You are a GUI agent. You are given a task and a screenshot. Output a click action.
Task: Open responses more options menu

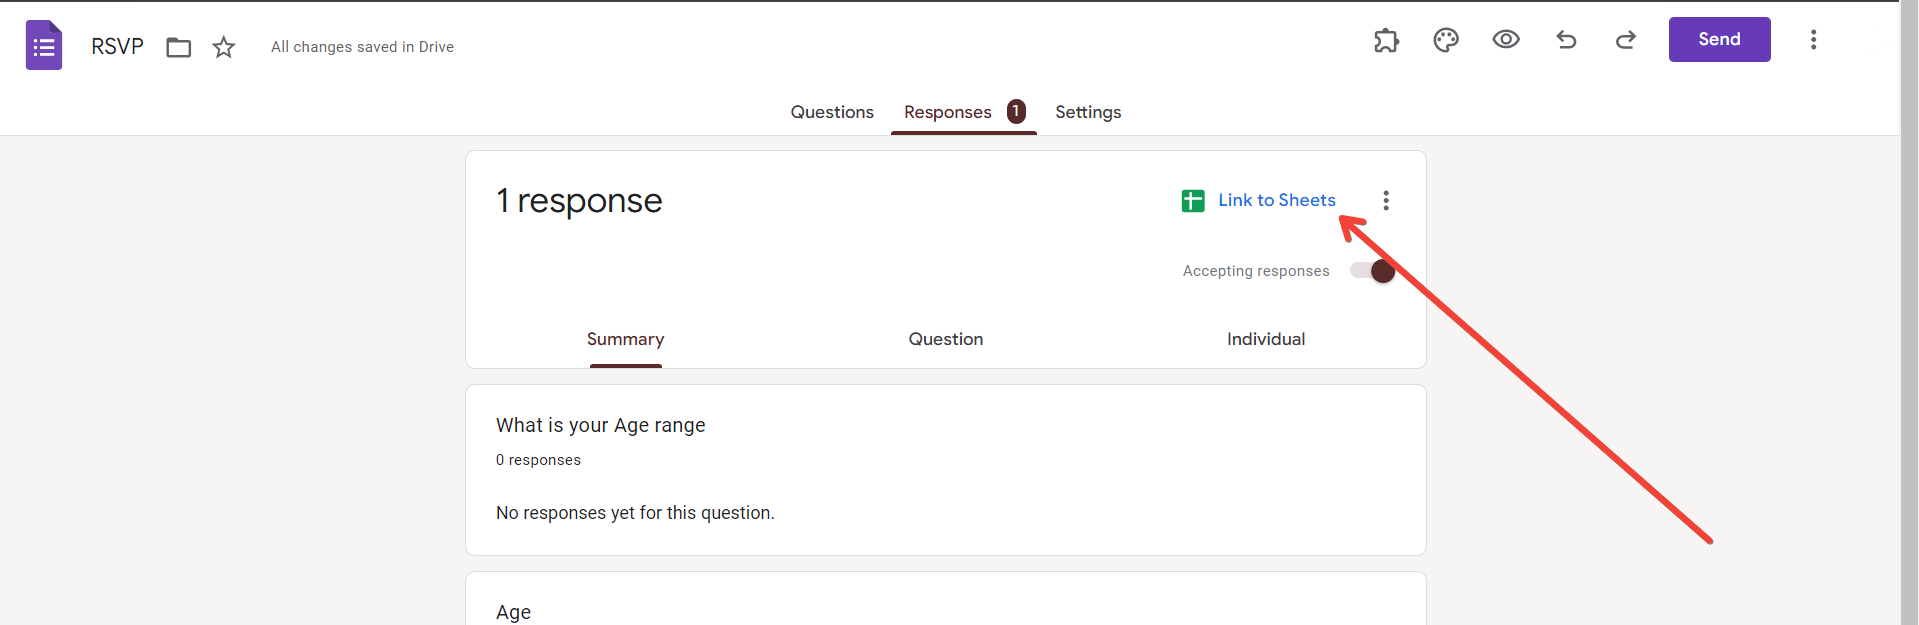click(1386, 201)
